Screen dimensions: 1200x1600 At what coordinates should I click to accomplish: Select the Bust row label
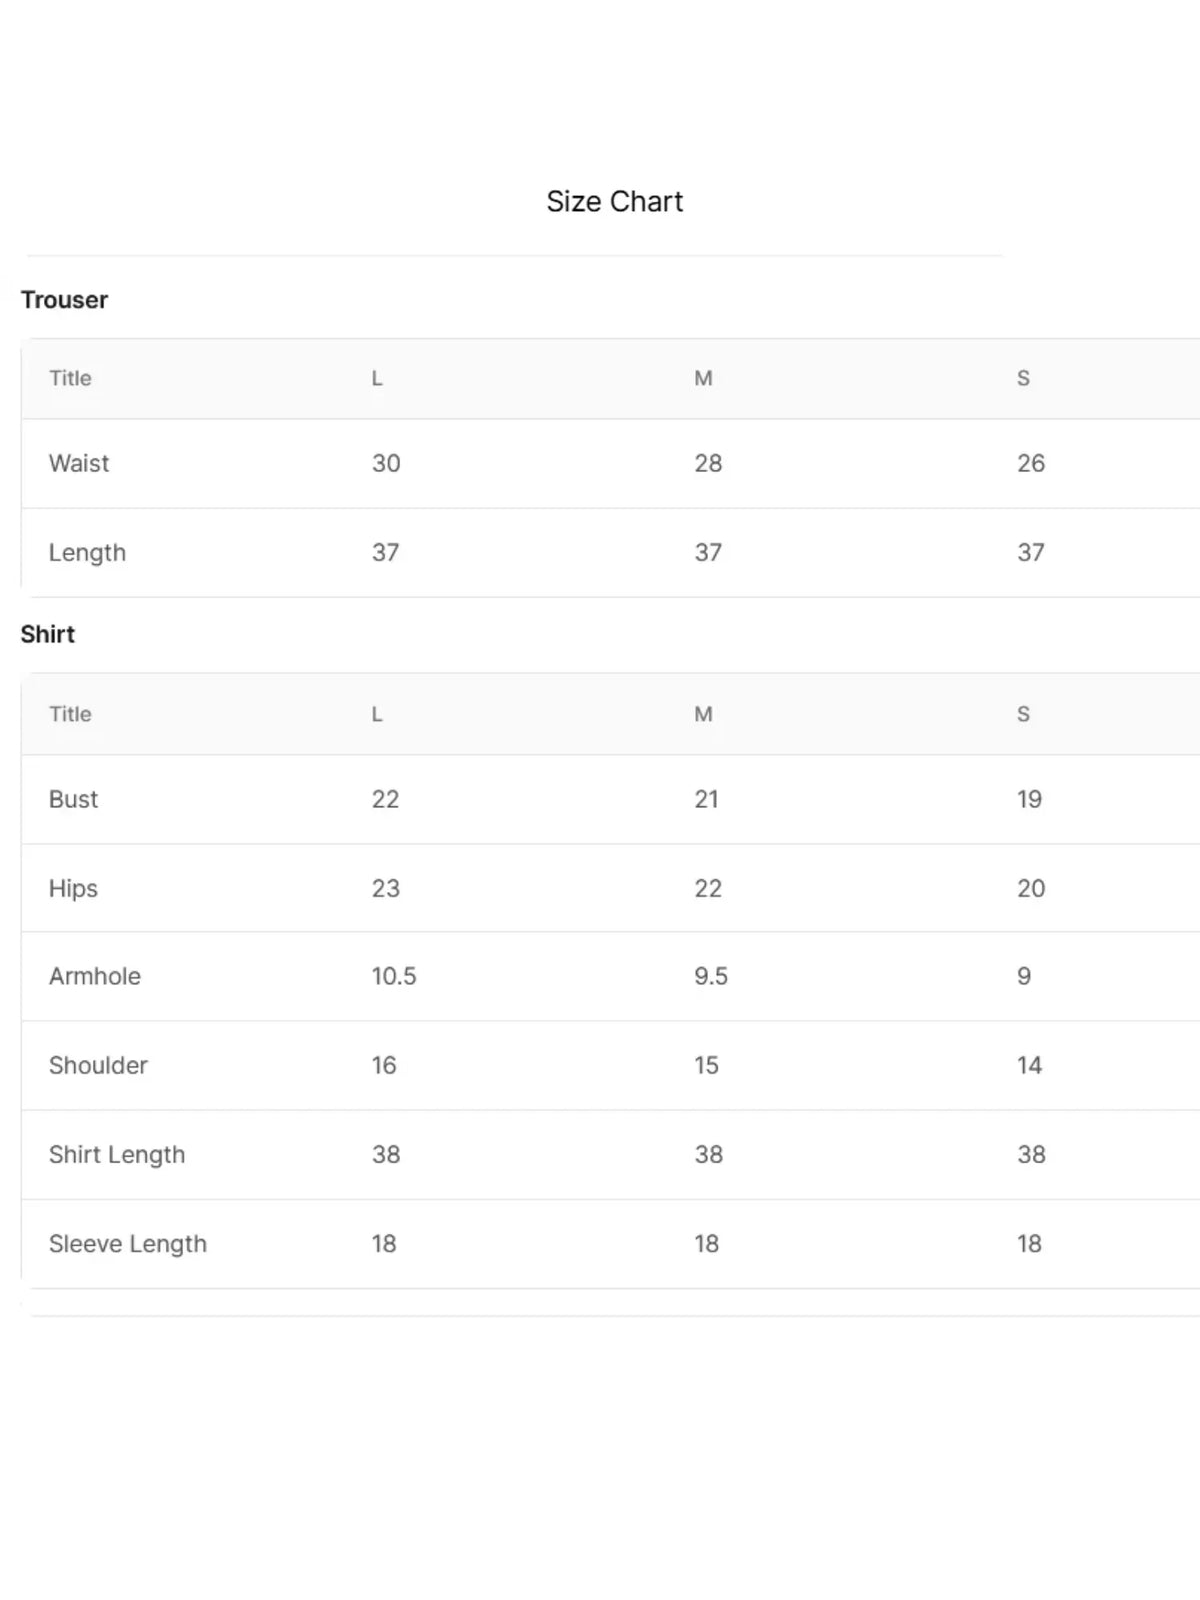pos(73,799)
